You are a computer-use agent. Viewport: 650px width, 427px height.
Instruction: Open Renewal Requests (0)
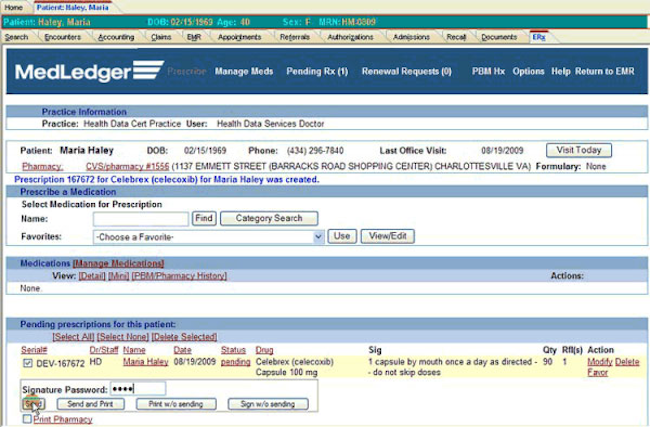pyautogui.click(x=406, y=72)
